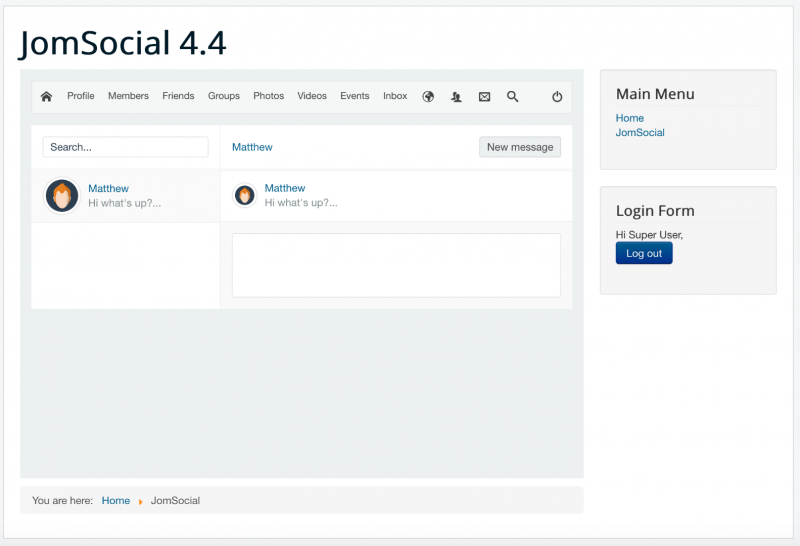Open the Groups menu item
800x546 pixels.
223,96
